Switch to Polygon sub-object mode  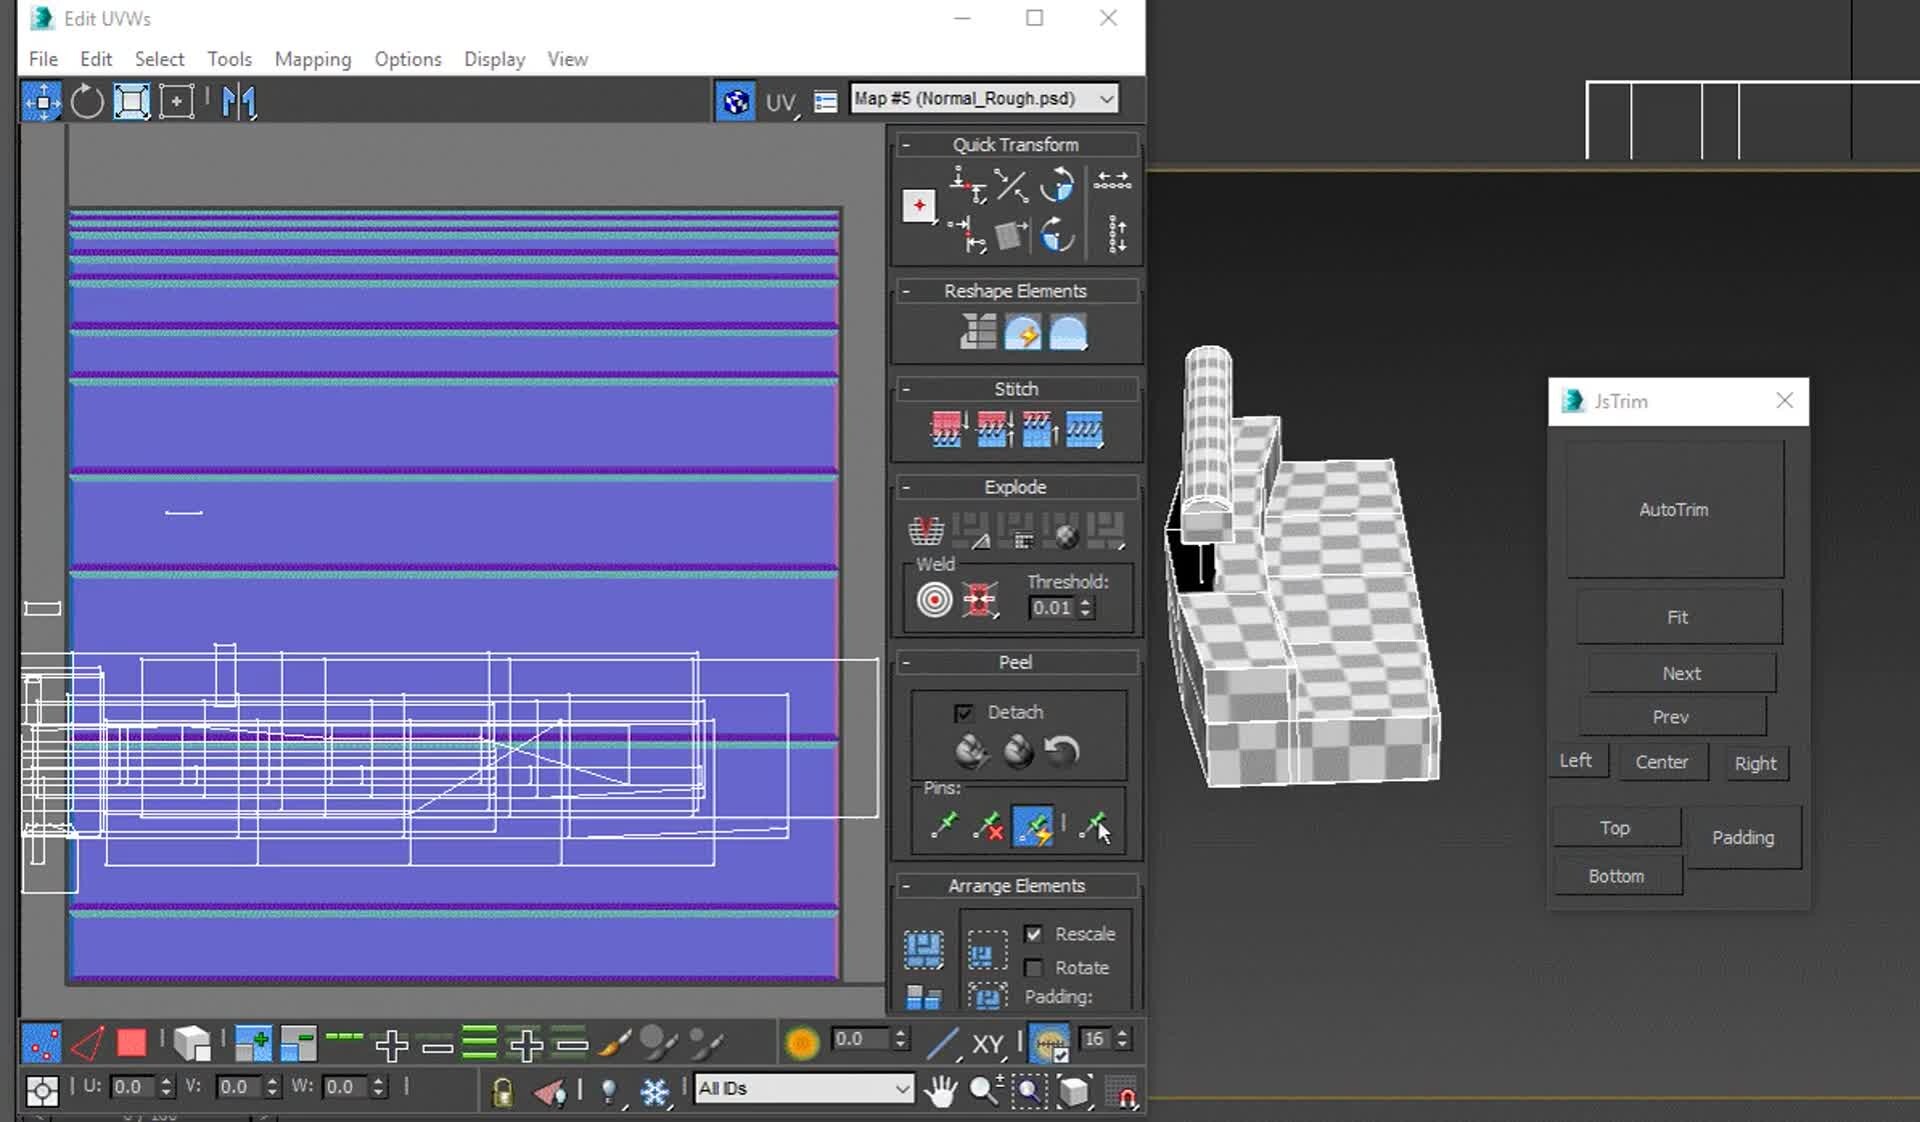click(131, 1041)
